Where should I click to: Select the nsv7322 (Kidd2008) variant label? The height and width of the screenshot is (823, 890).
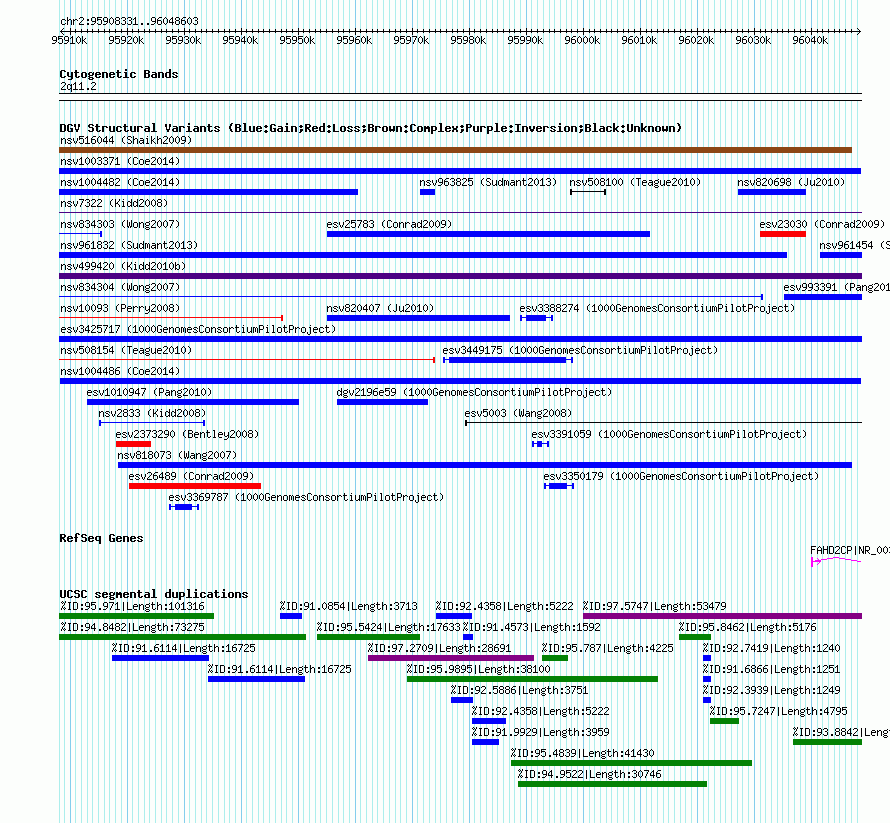[114, 203]
